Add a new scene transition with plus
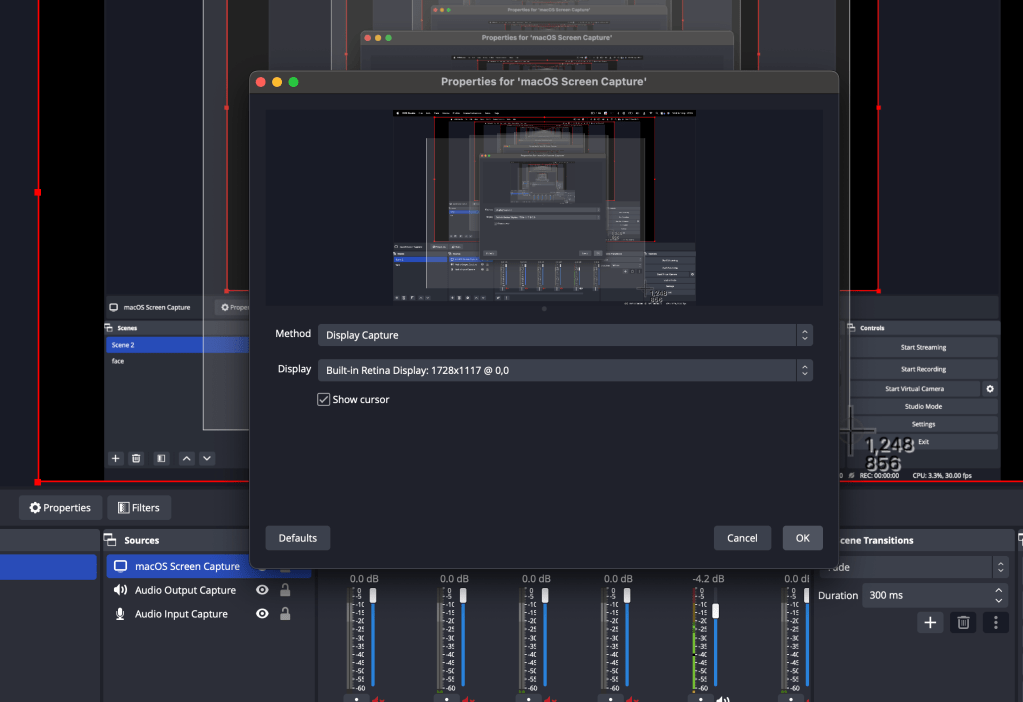The height and width of the screenshot is (702, 1023). pos(930,622)
